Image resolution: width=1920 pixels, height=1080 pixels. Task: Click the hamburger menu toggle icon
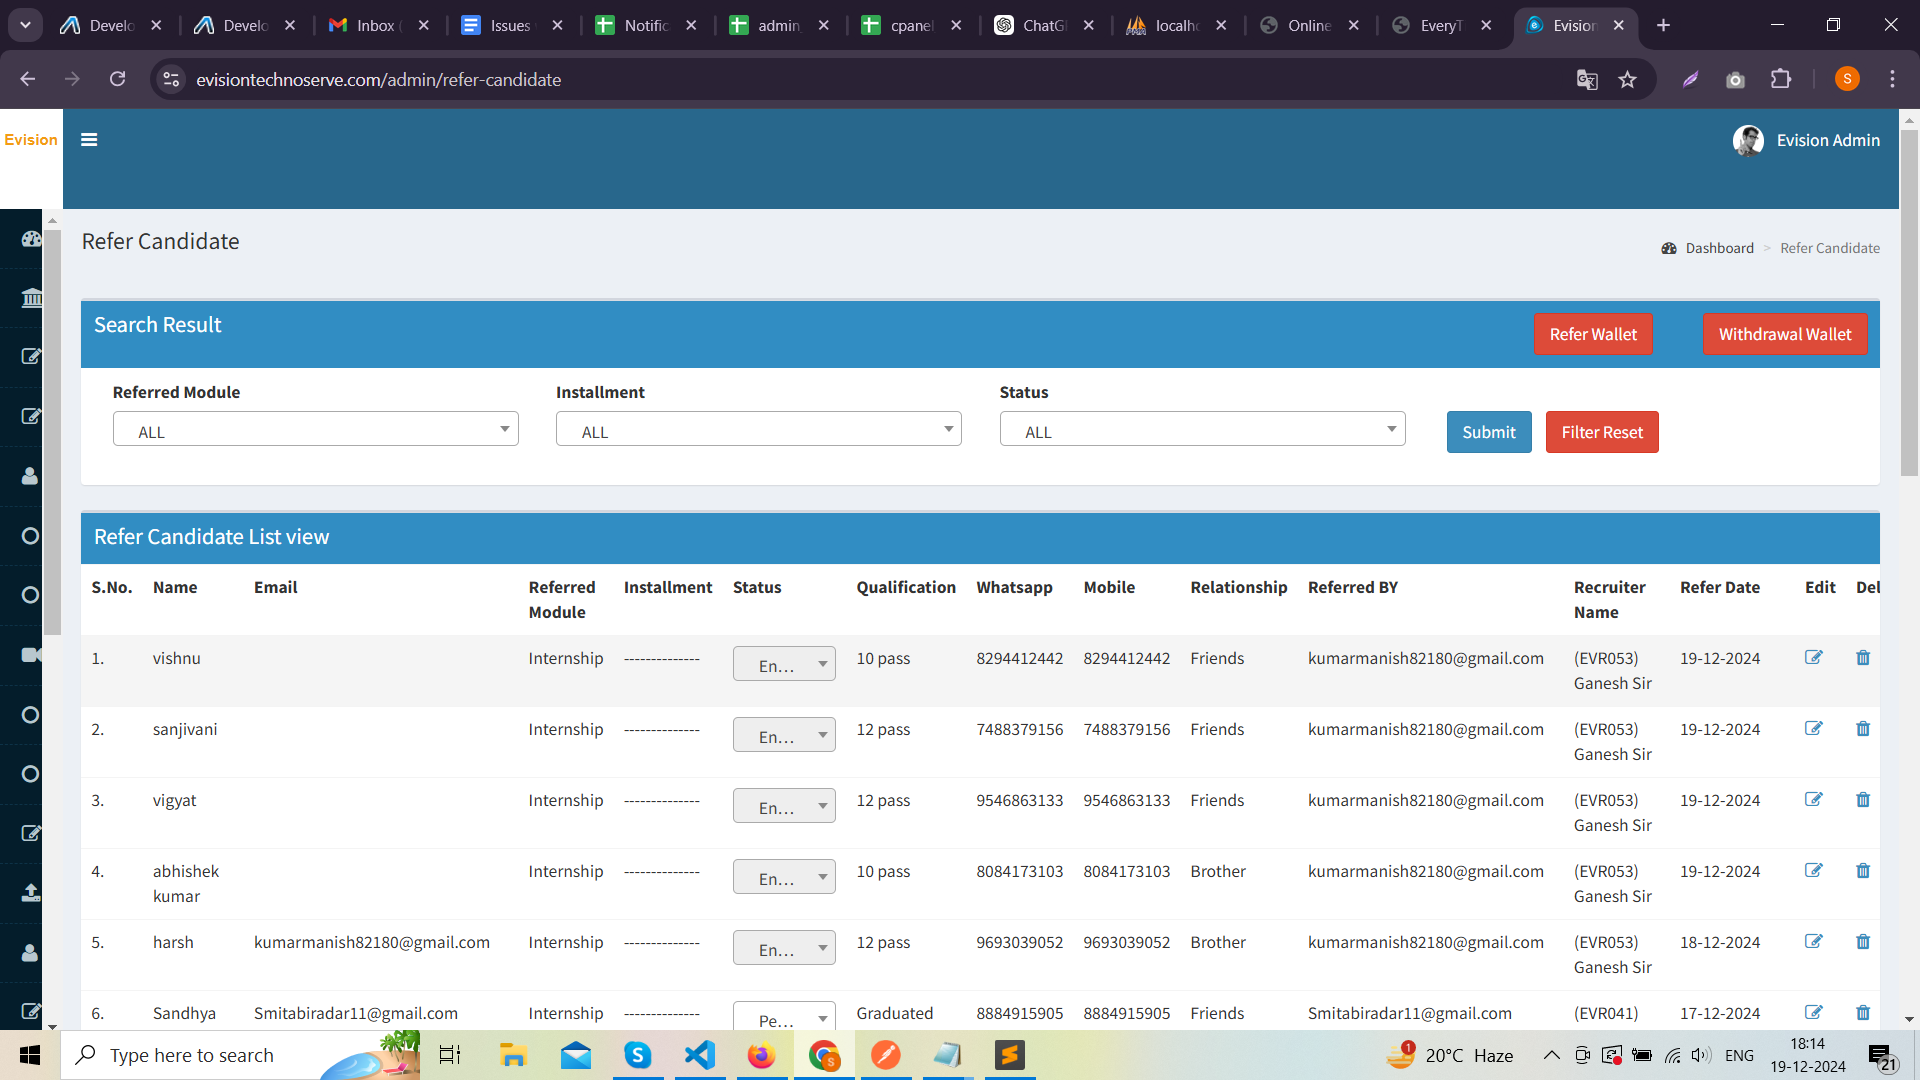[x=89, y=140]
